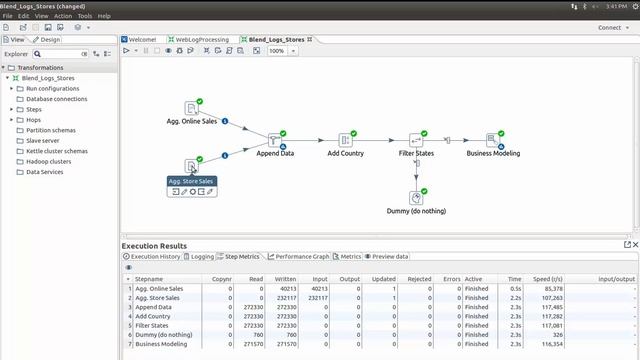Expand the Hops folder

[11, 120]
